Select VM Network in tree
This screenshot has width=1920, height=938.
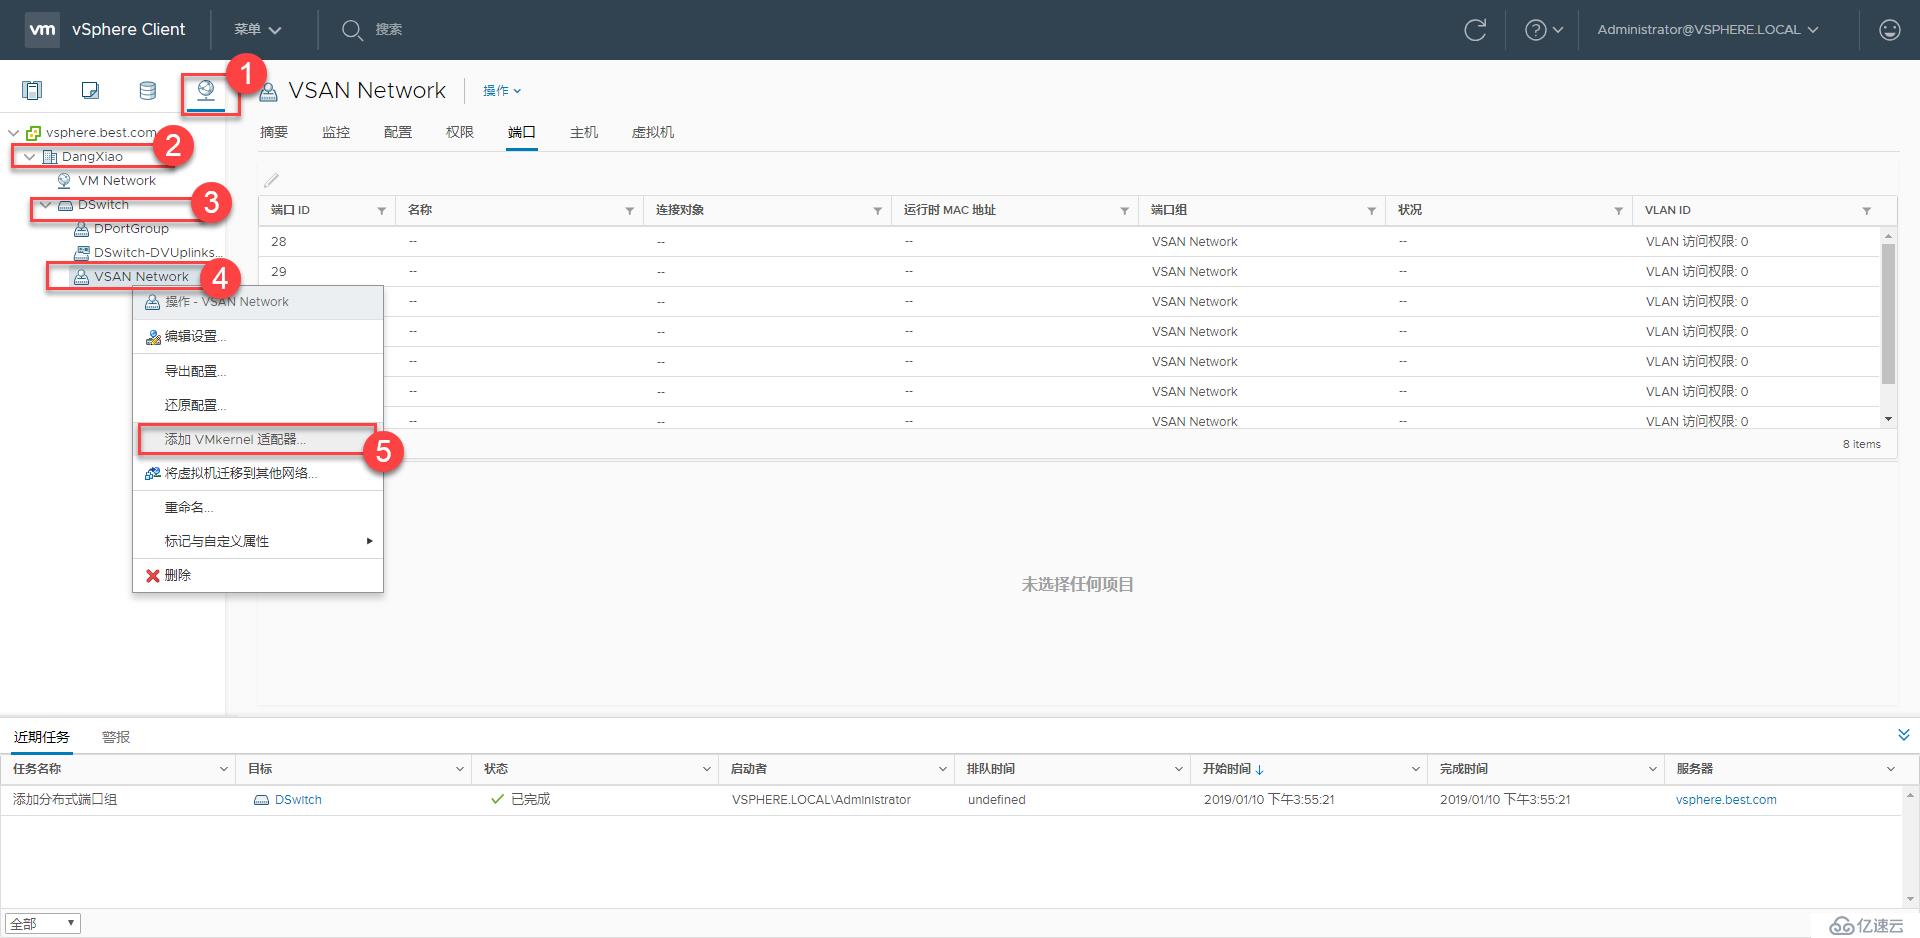pyautogui.click(x=117, y=181)
